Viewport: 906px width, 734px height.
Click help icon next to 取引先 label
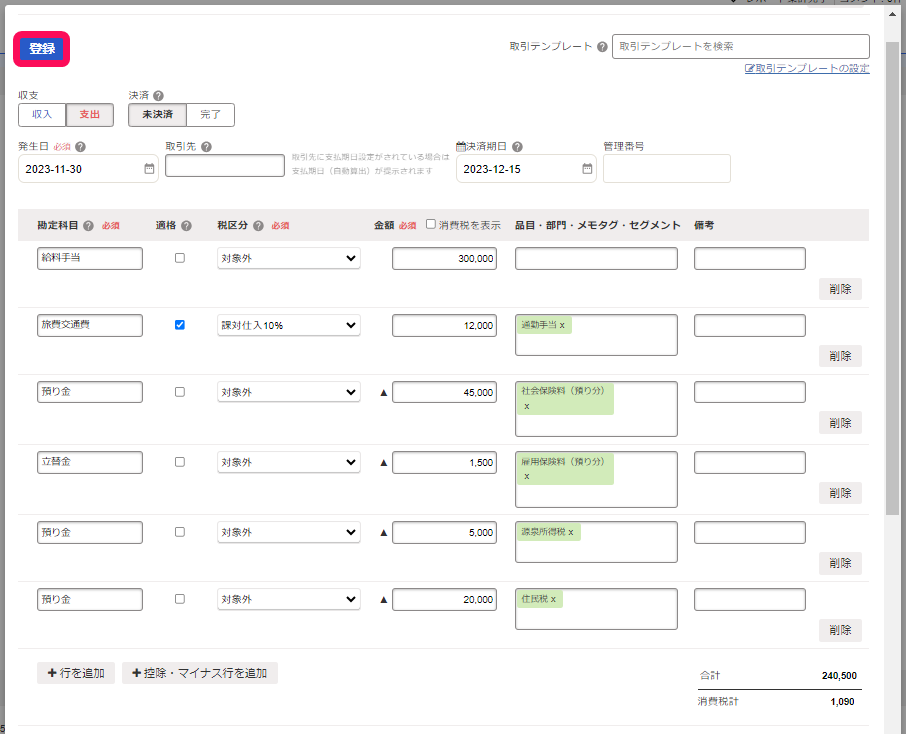(206, 147)
